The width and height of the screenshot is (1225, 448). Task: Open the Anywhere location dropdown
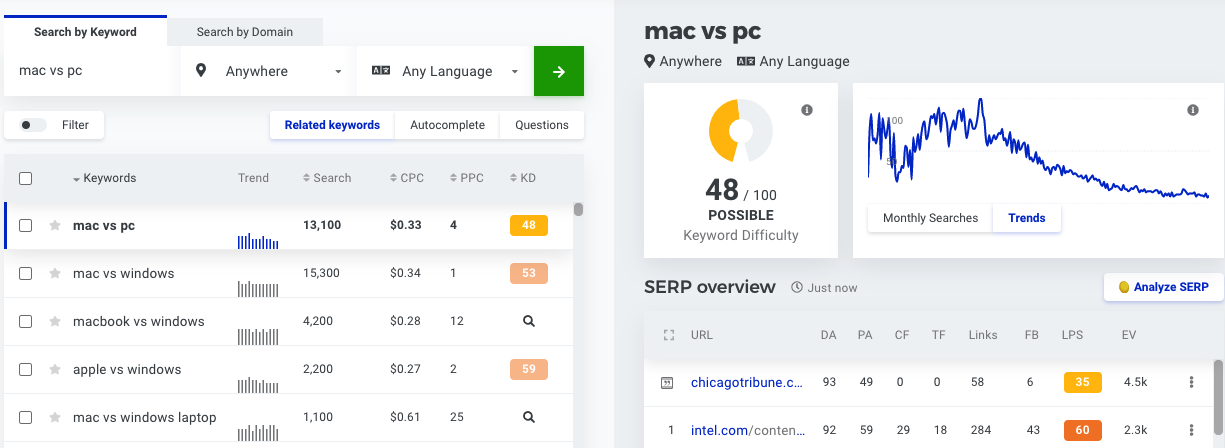(x=269, y=71)
